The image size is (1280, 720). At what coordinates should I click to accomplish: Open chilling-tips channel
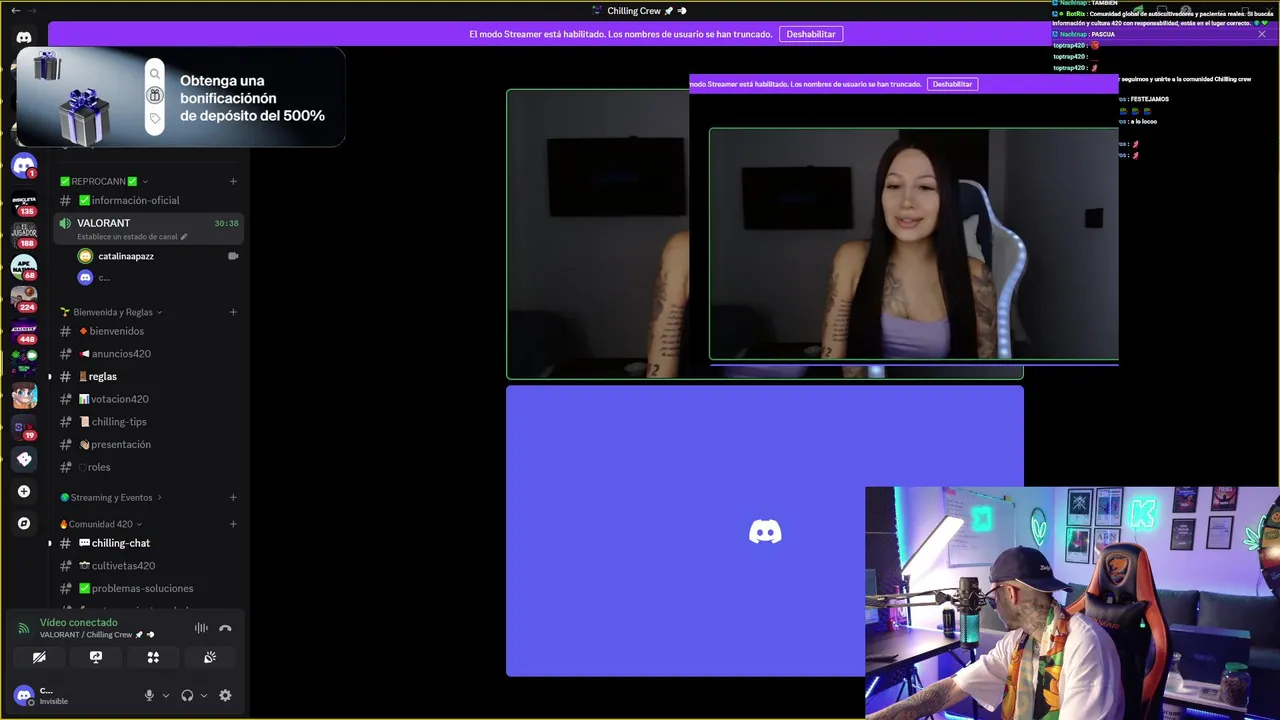148,422
